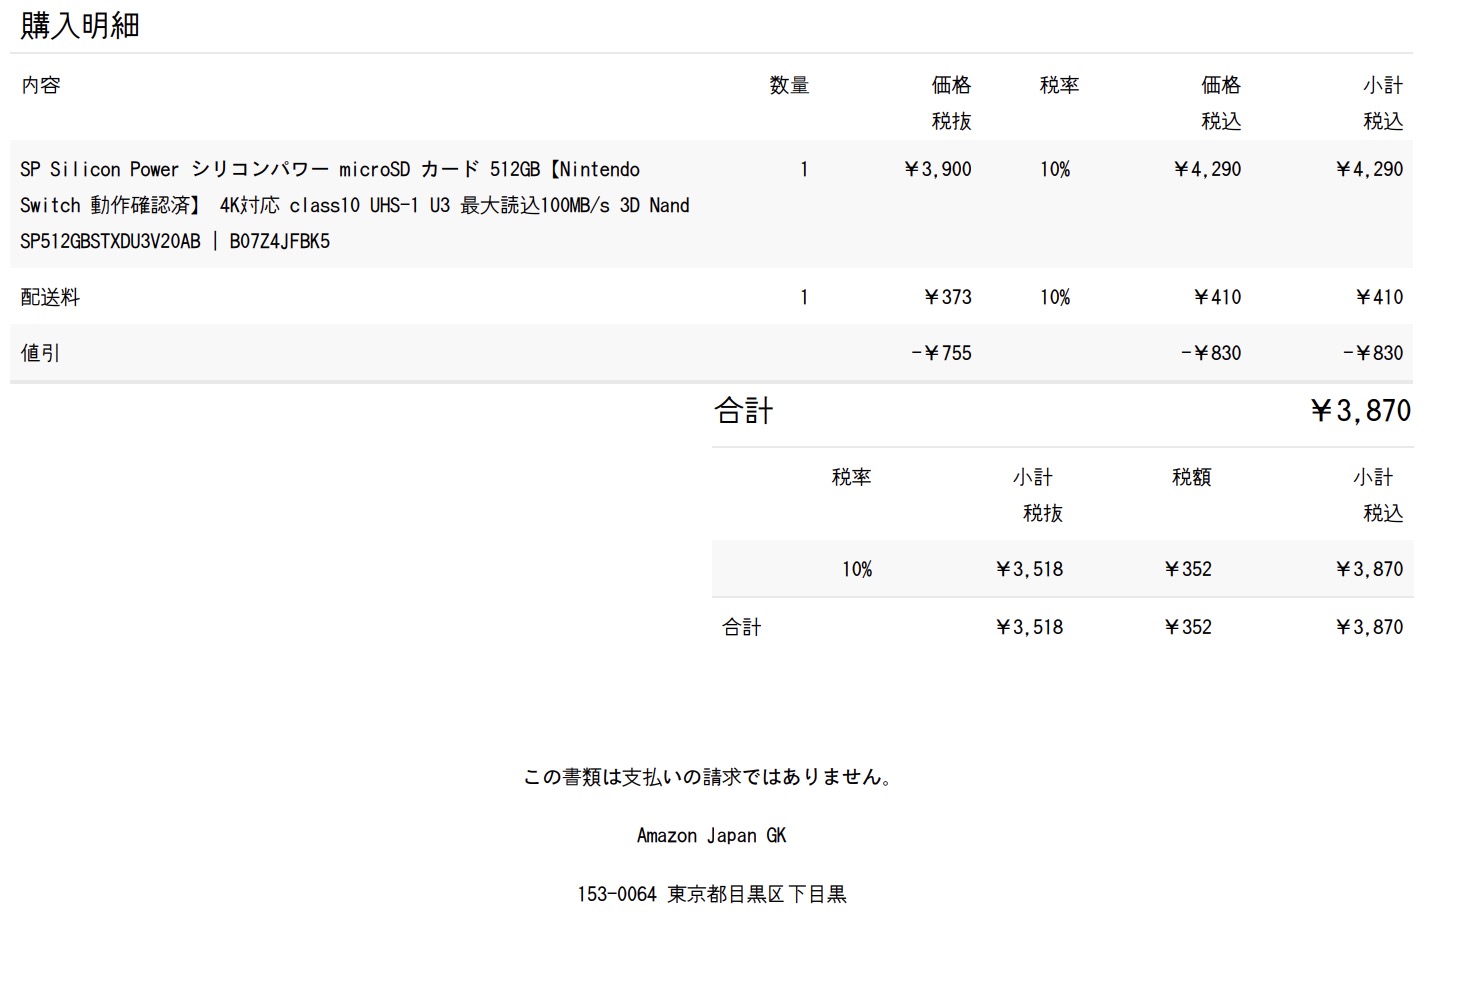
Task: Click the large 合計 total heading
Action: coord(743,411)
